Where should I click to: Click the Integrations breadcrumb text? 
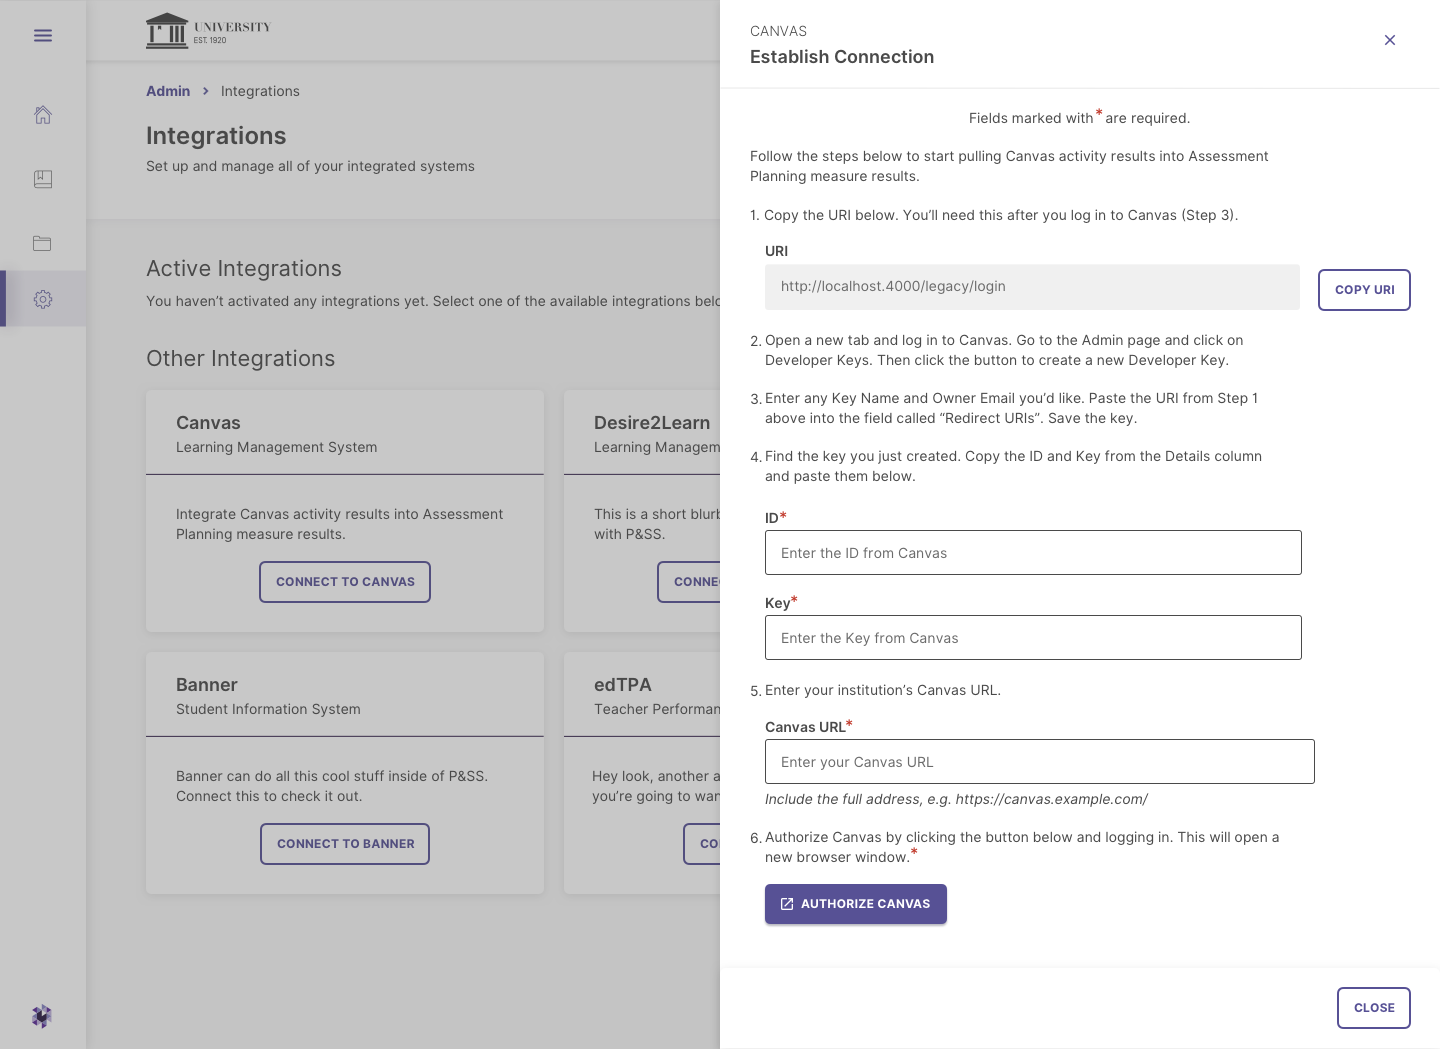260,91
